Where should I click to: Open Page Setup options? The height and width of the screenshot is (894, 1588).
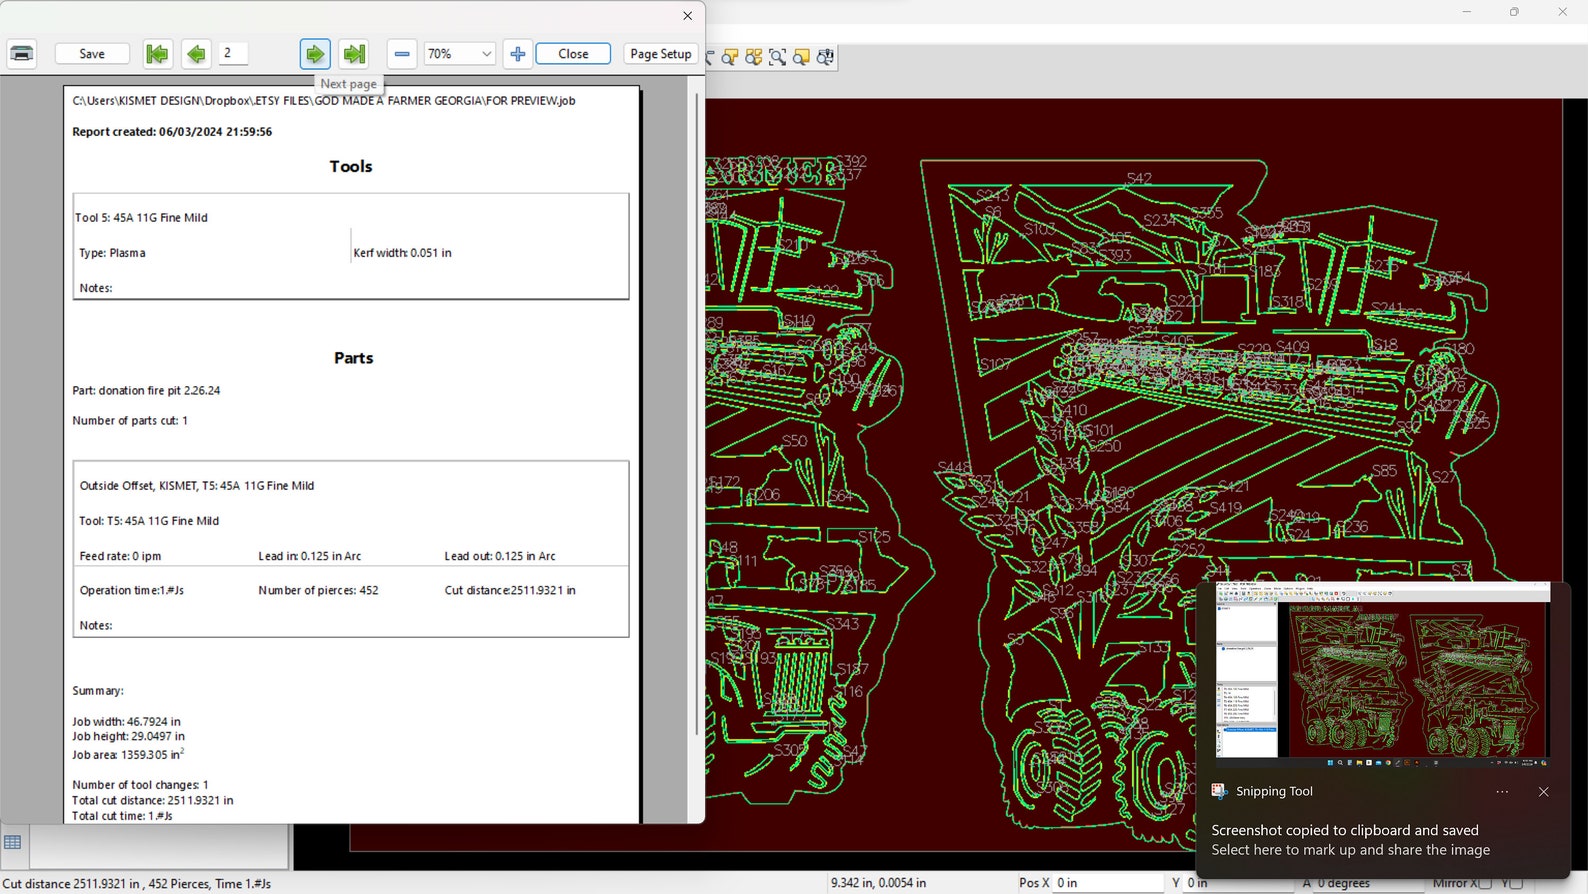coord(660,54)
